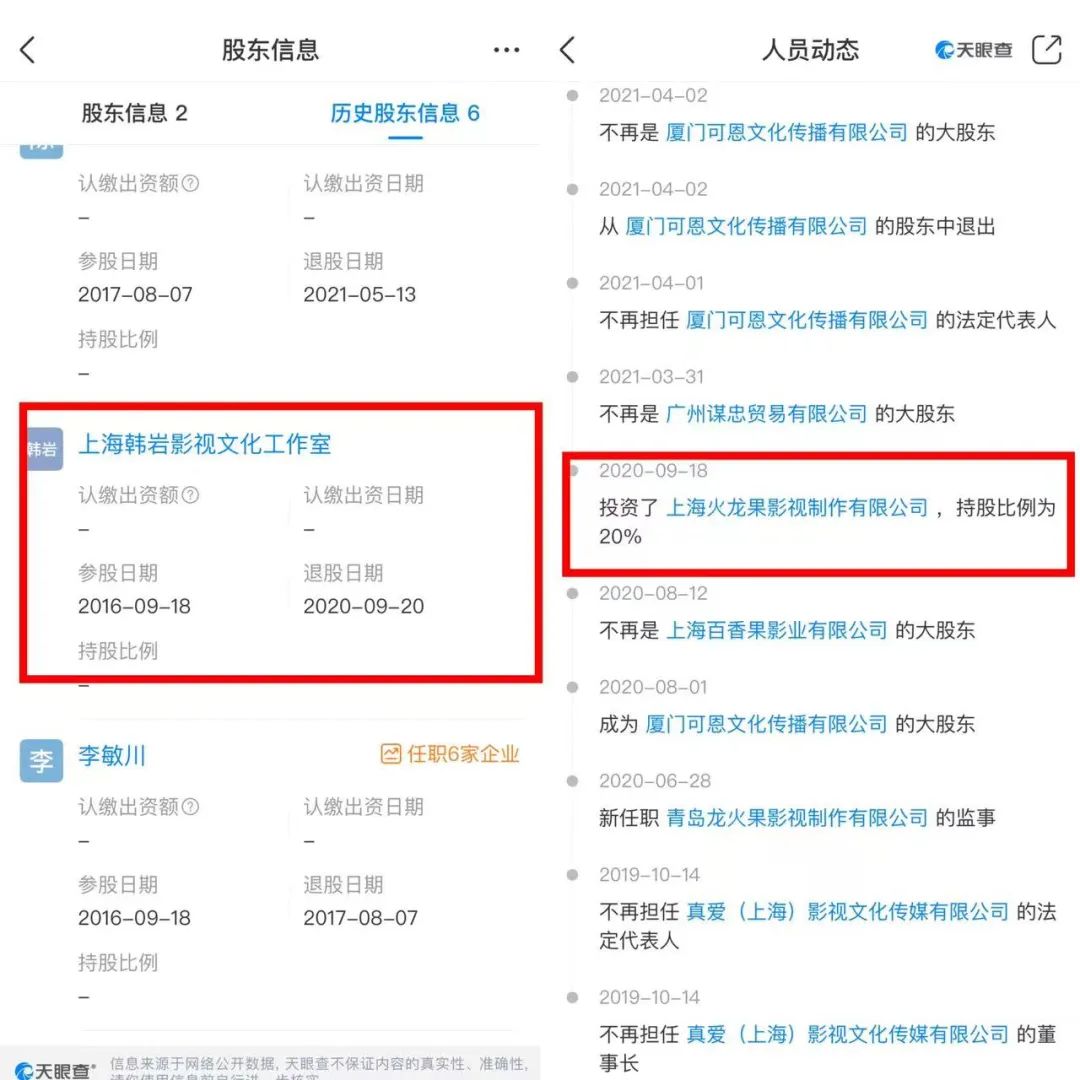Open 李敏川 profile link
1080x1080 pixels.
click(112, 756)
